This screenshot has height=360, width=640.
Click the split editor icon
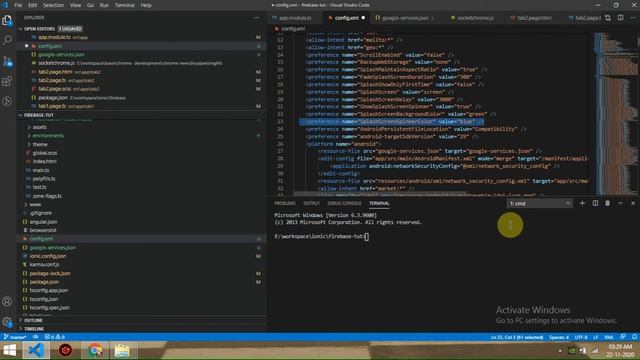pos(620,18)
